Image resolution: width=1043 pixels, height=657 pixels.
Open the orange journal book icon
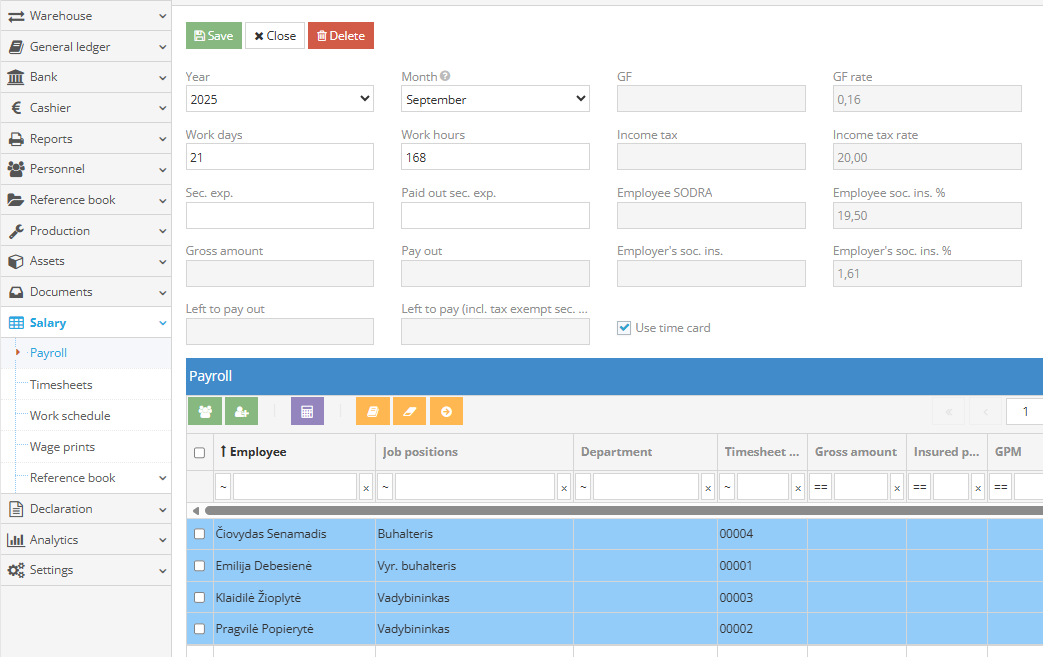pos(372,411)
